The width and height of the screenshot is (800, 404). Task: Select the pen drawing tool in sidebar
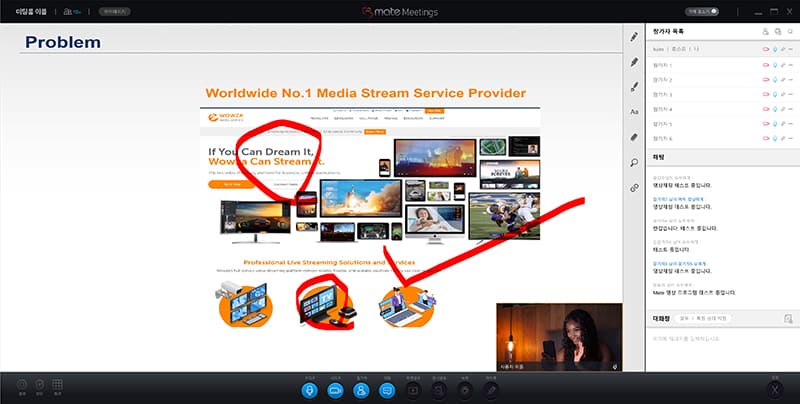coord(634,37)
